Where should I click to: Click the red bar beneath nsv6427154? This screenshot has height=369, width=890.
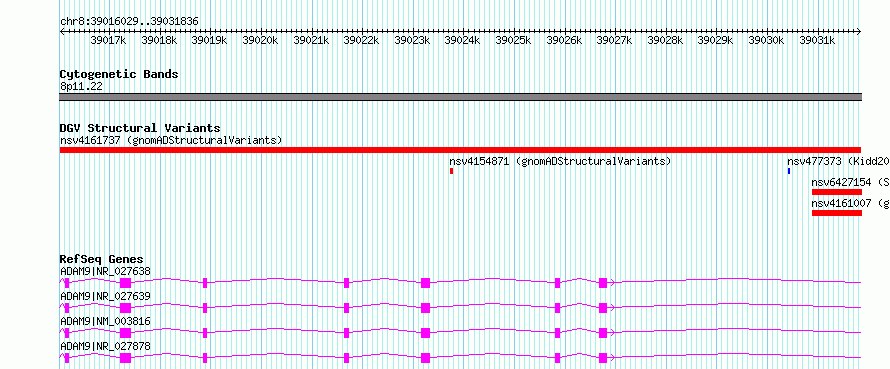pos(837,192)
